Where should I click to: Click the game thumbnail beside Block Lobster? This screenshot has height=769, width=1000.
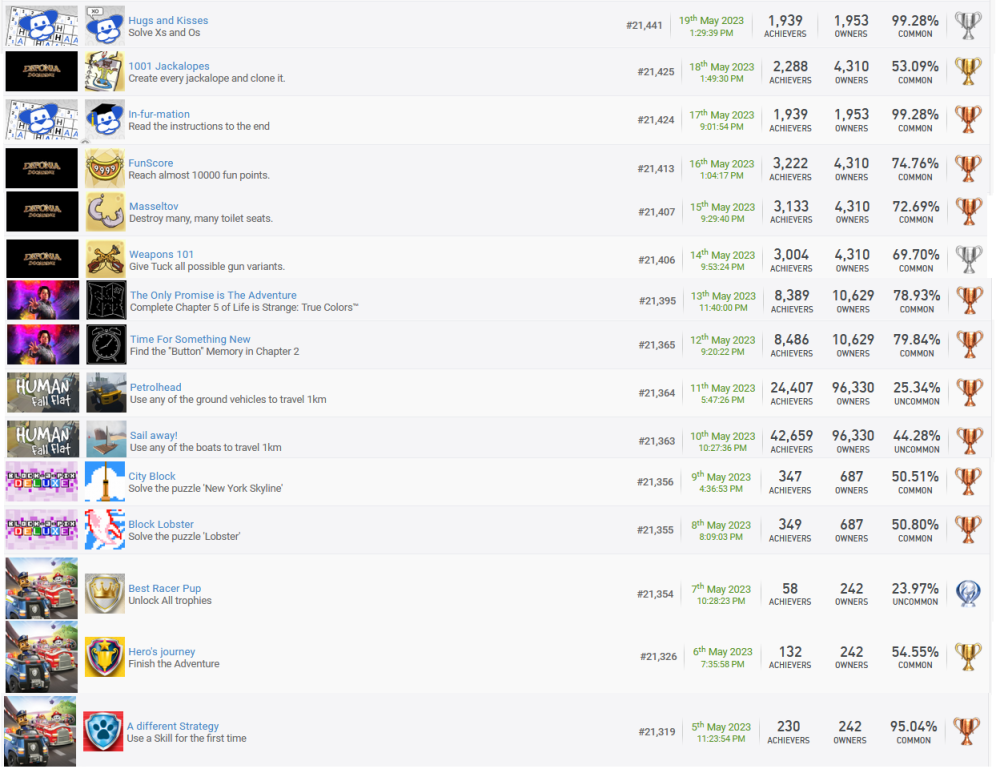tap(41, 530)
